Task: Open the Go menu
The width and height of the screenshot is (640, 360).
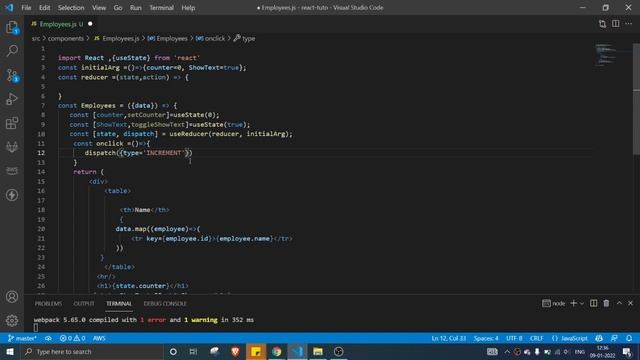Action: (118, 7)
